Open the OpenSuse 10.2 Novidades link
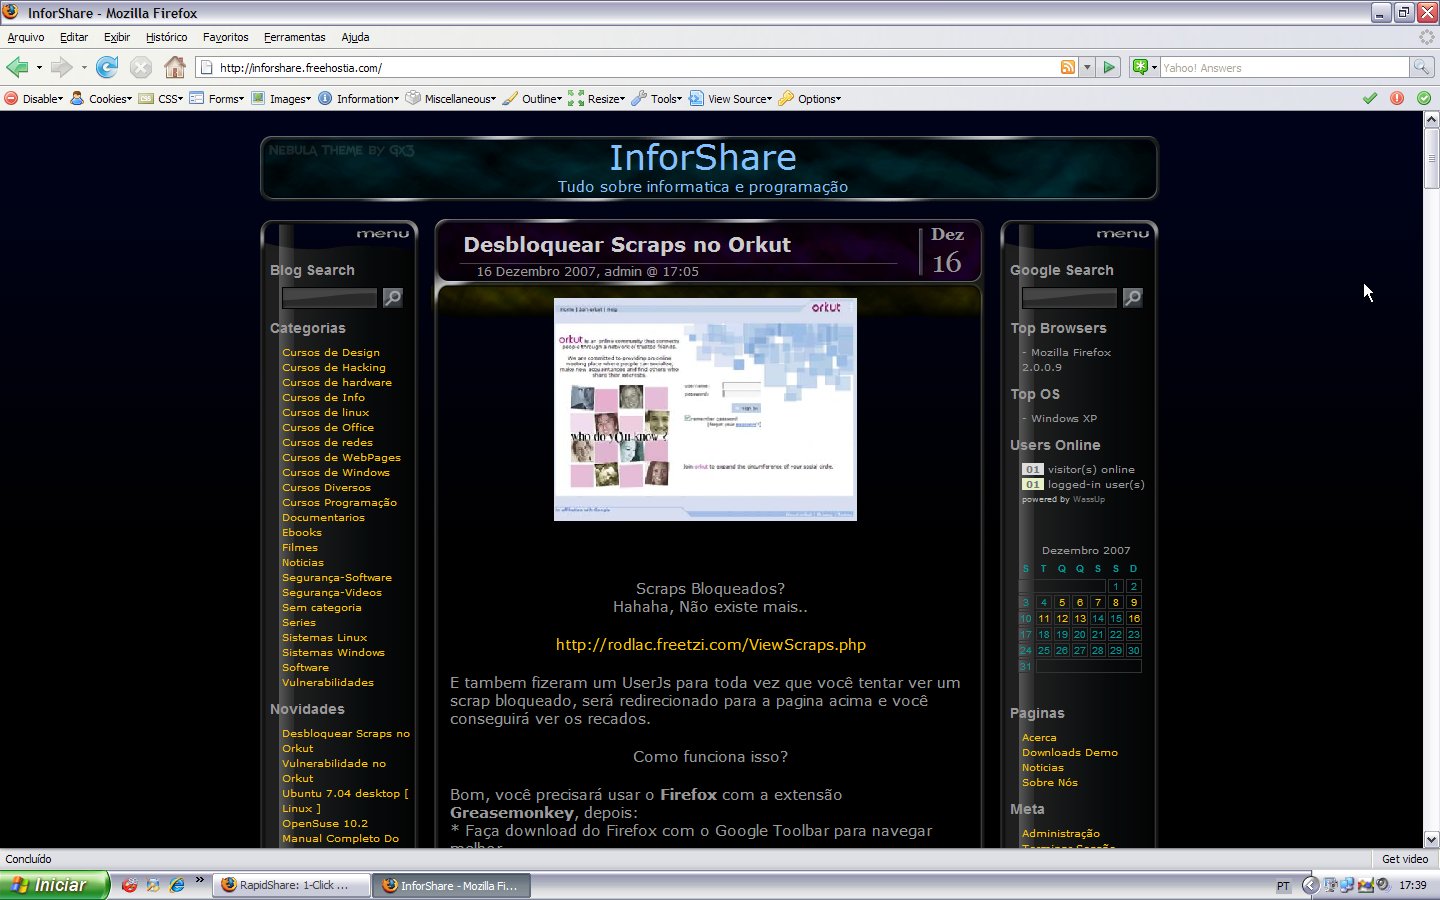 coord(325,823)
